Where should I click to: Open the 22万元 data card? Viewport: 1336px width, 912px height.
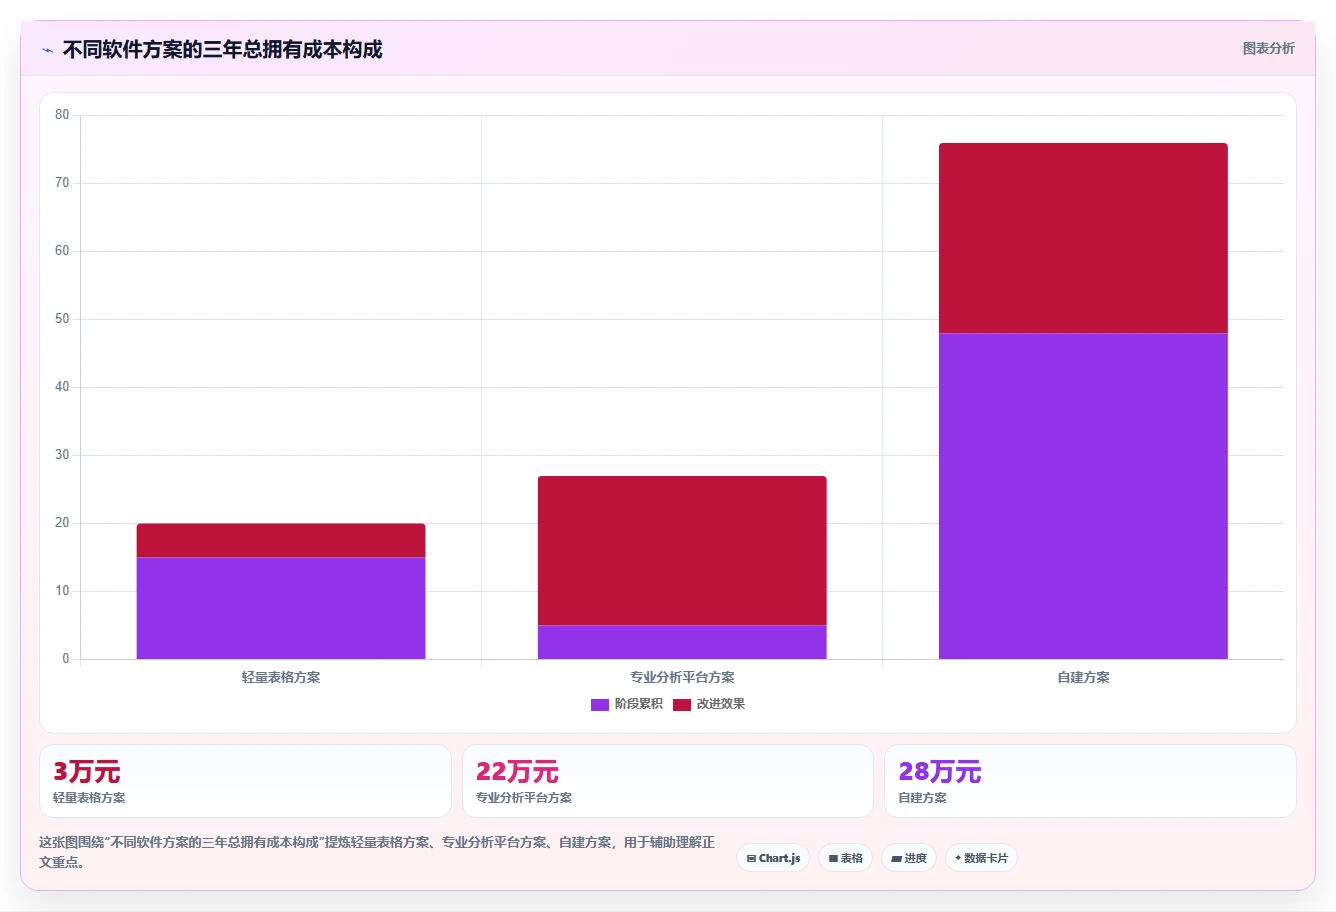click(668, 781)
